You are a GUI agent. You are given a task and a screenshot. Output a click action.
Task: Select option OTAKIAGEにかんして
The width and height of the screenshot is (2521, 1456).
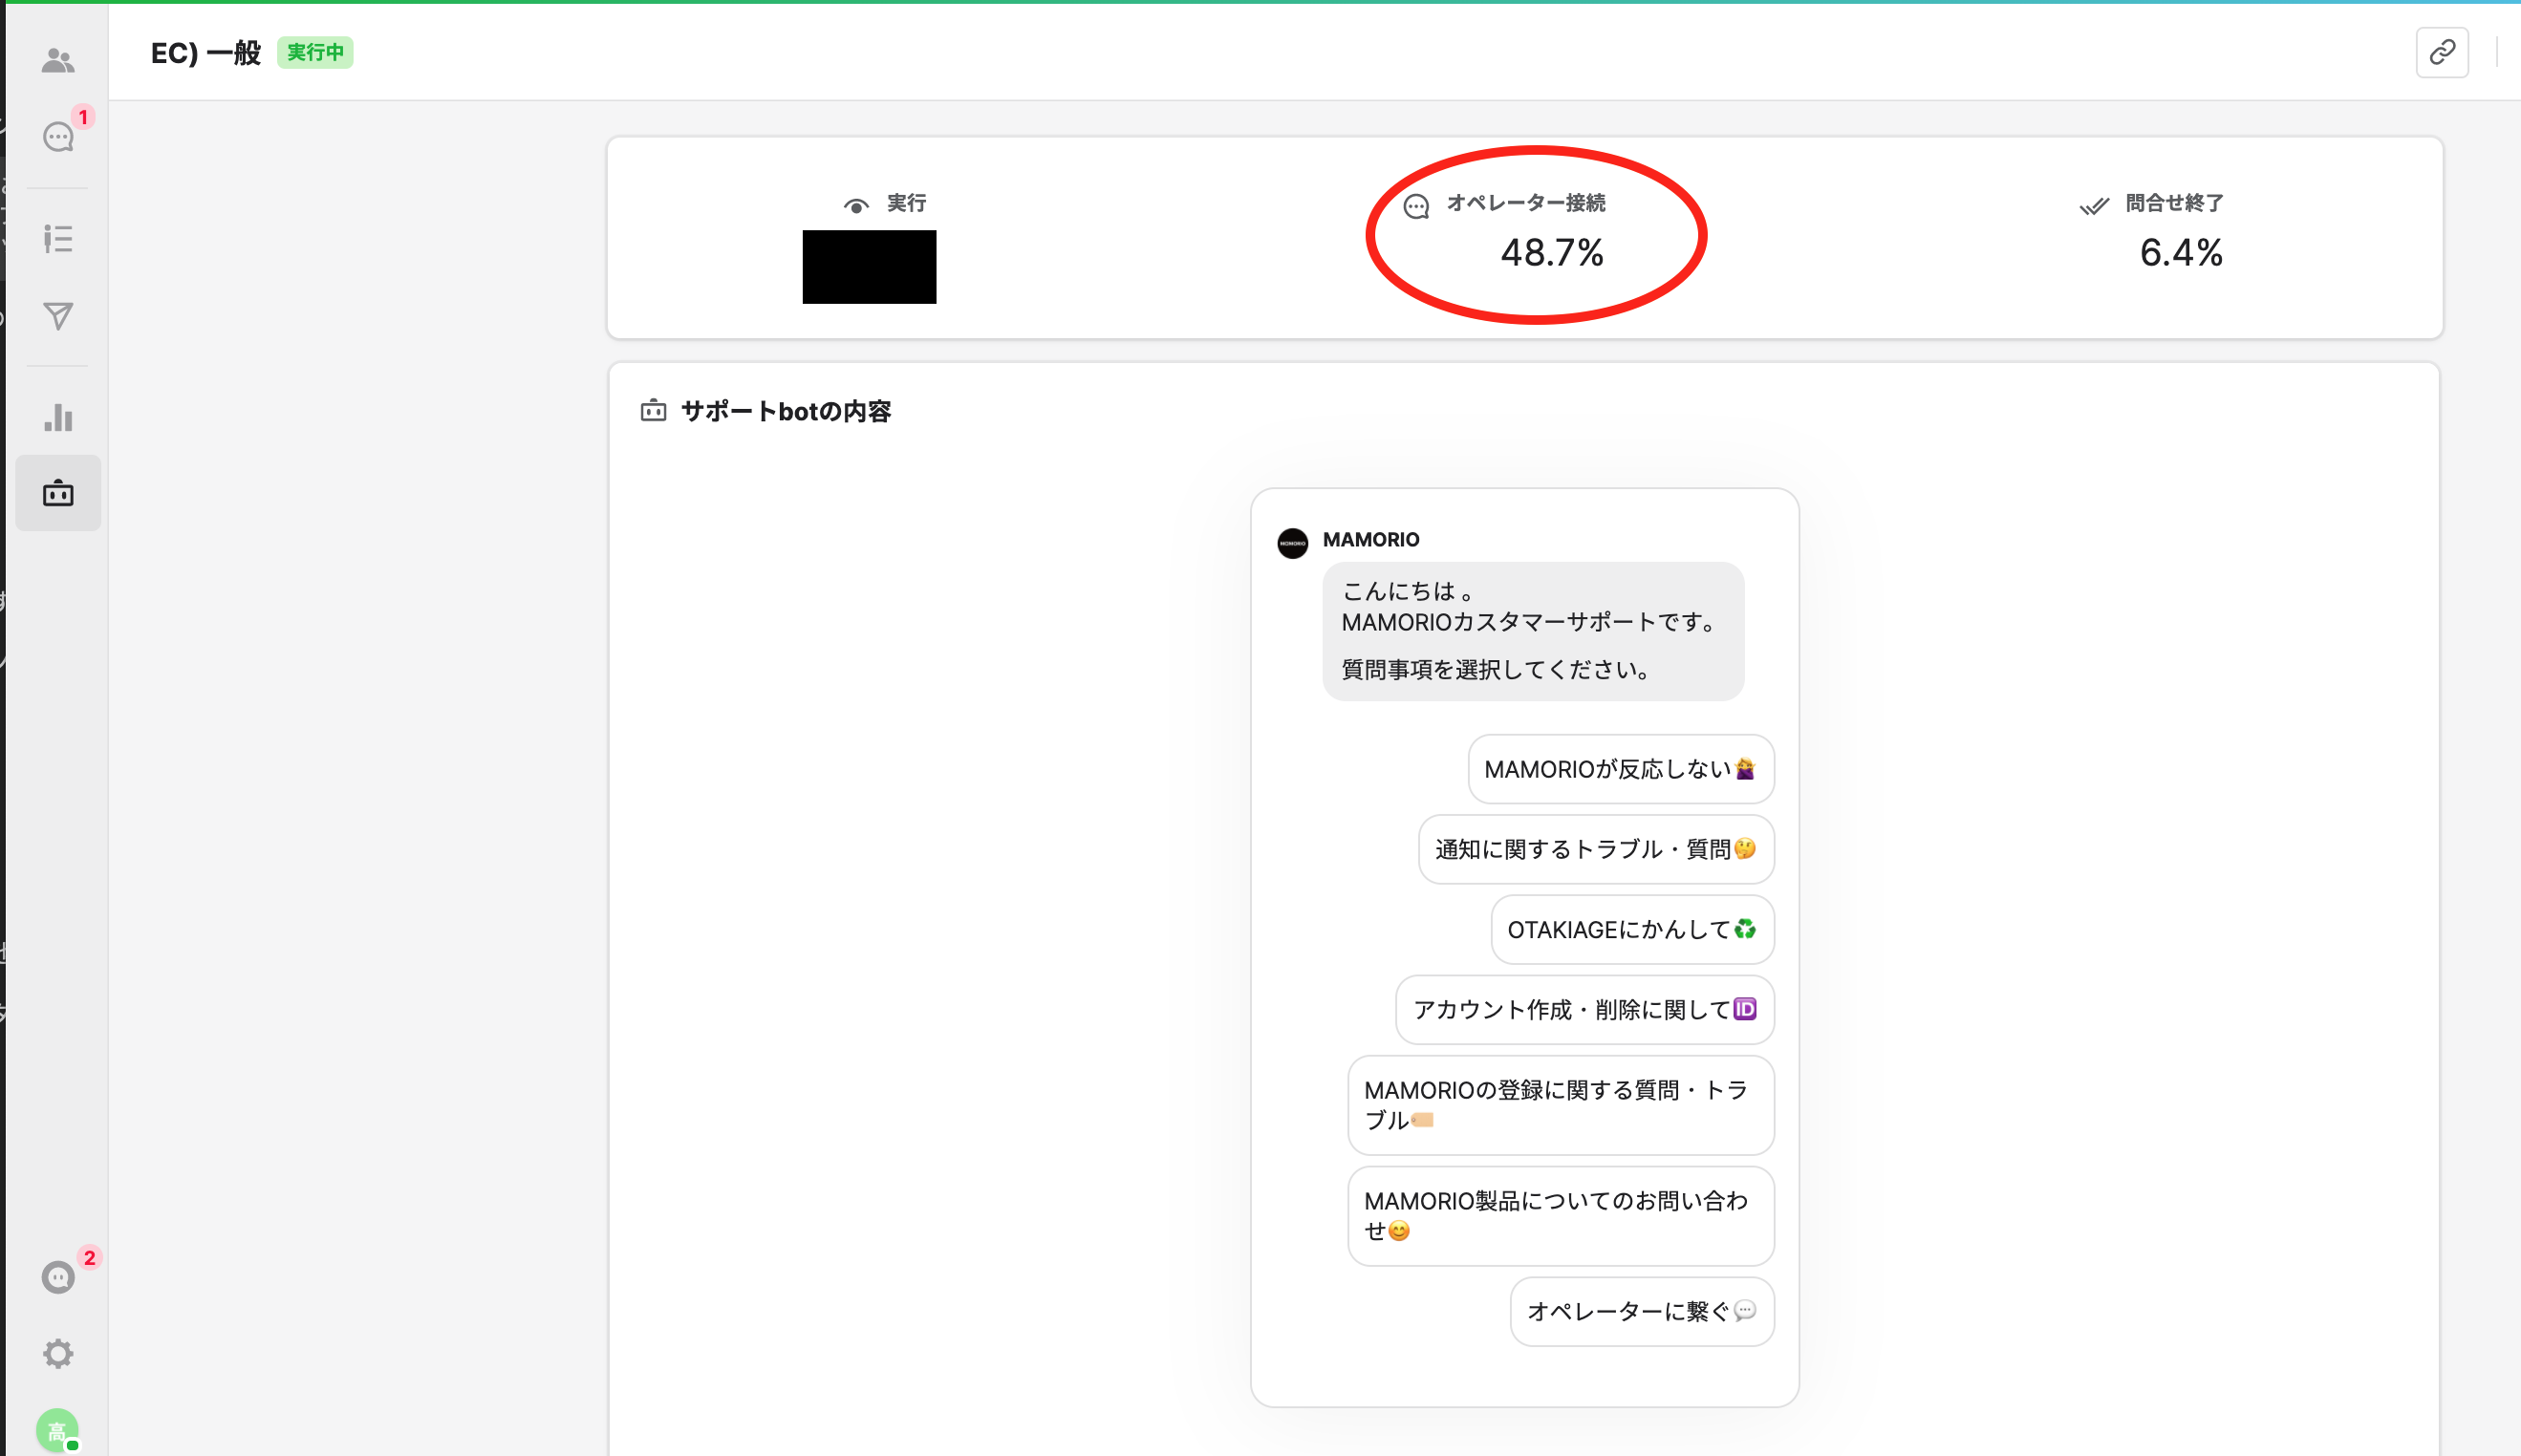(x=1632, y=929)
